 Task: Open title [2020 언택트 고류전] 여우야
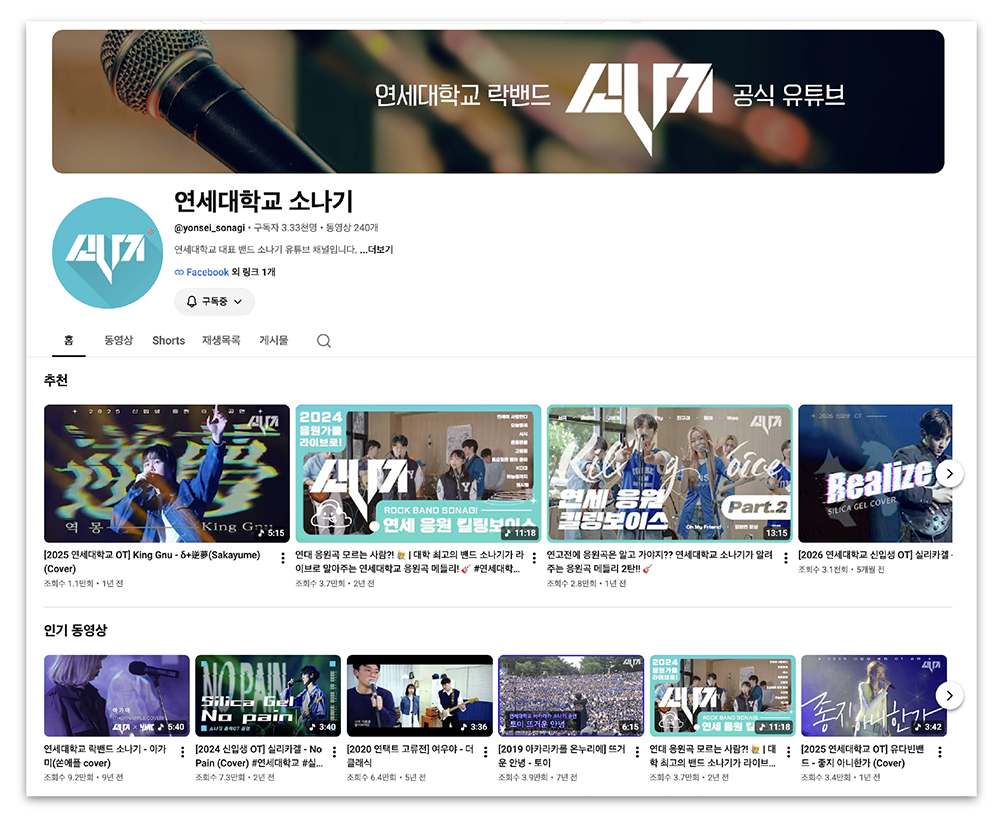click(x=410, y=756)
